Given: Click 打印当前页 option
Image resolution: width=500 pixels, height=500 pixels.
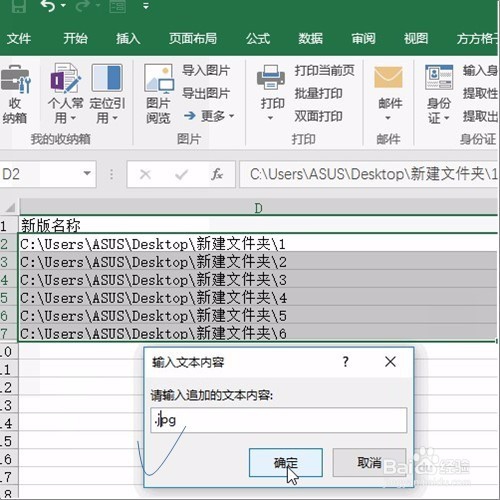Looking at the screenshot, I should (324, 70).
